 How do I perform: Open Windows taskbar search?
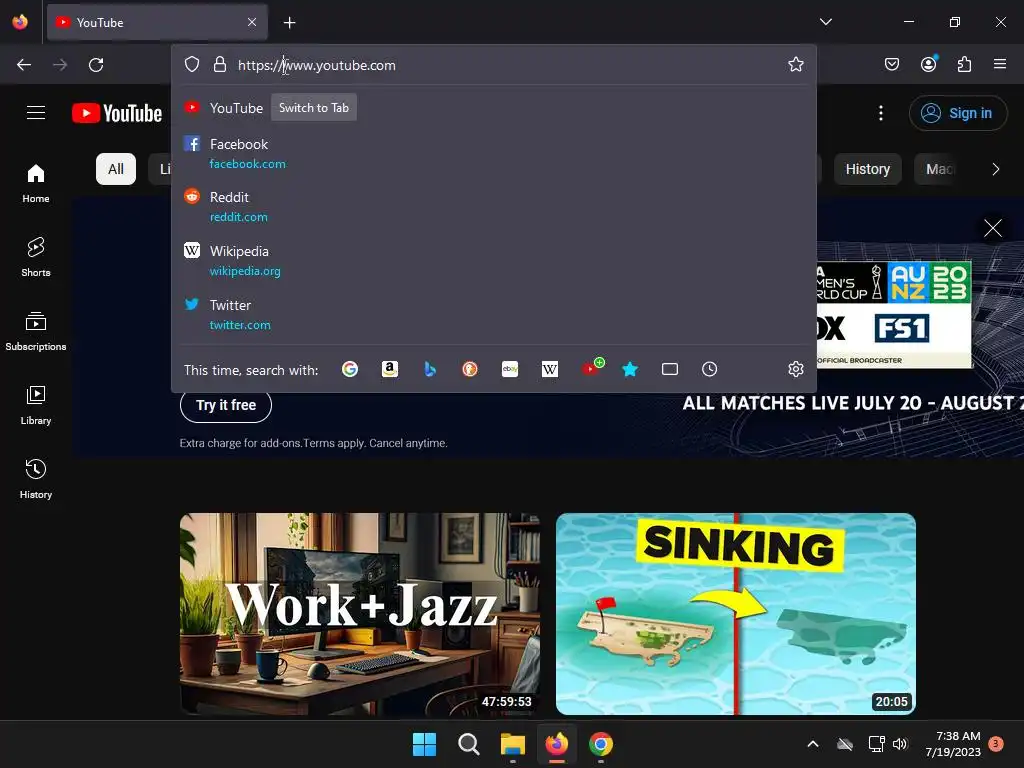tap(468, 744)
